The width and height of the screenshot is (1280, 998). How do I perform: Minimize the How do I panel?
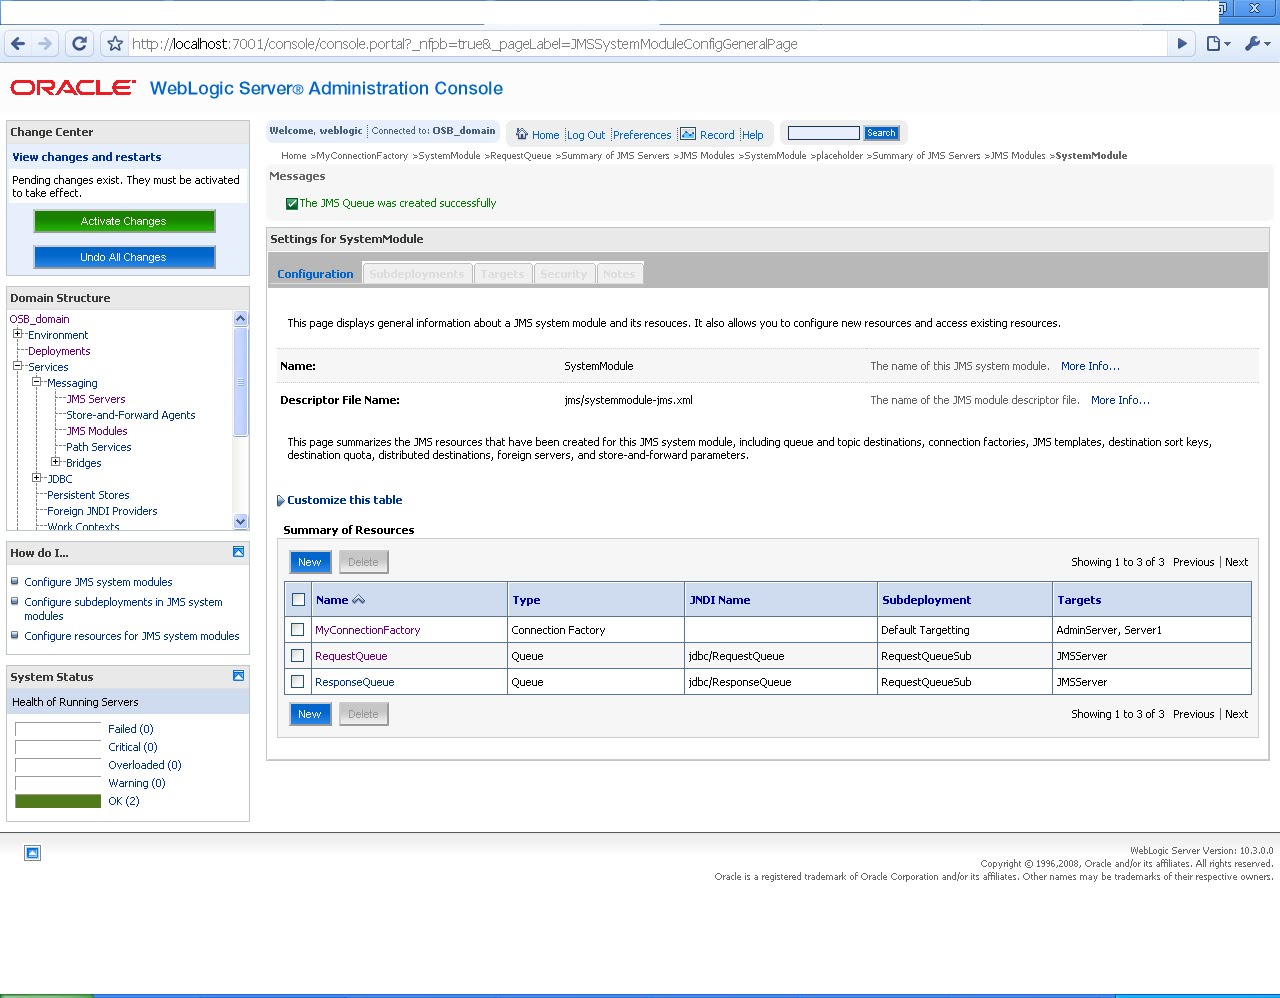click(238, 552)
